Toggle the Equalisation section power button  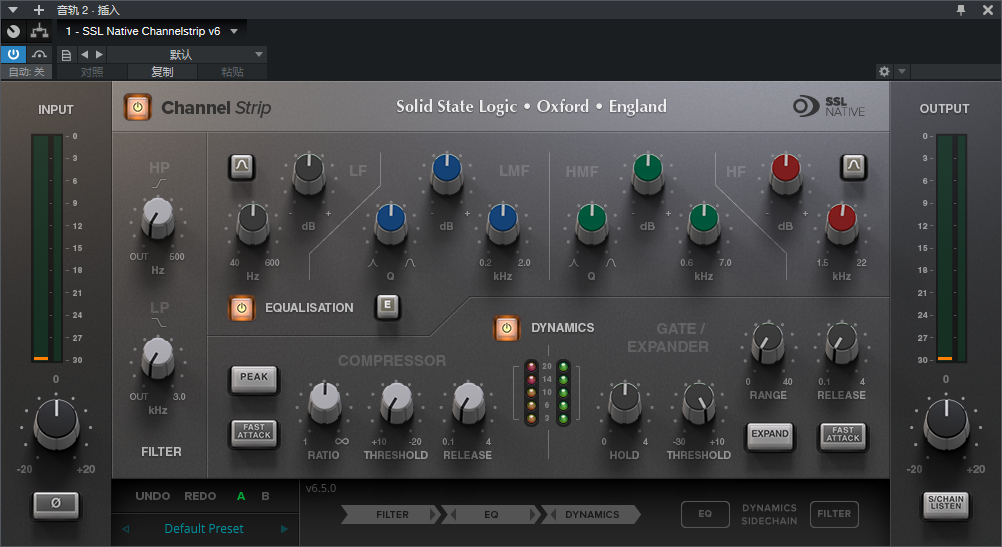coord(242,308)
